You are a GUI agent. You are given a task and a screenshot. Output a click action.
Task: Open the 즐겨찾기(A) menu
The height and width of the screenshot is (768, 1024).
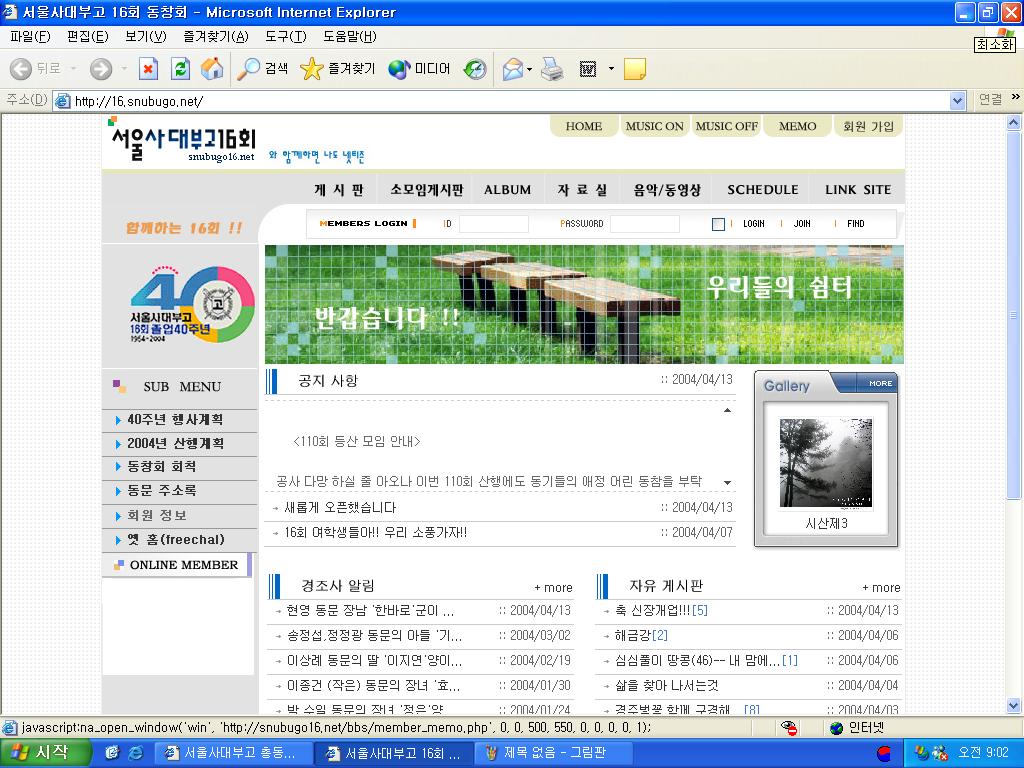click(216, 37)
